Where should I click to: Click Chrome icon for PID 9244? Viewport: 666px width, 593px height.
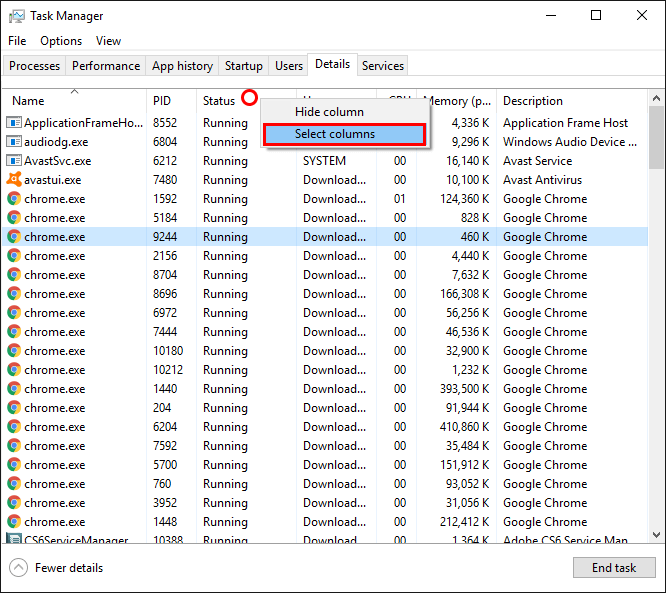coord(14,237)
